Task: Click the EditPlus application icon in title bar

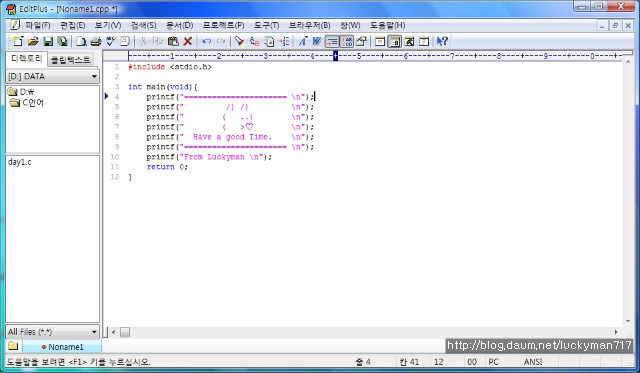Action: [11, 9]
